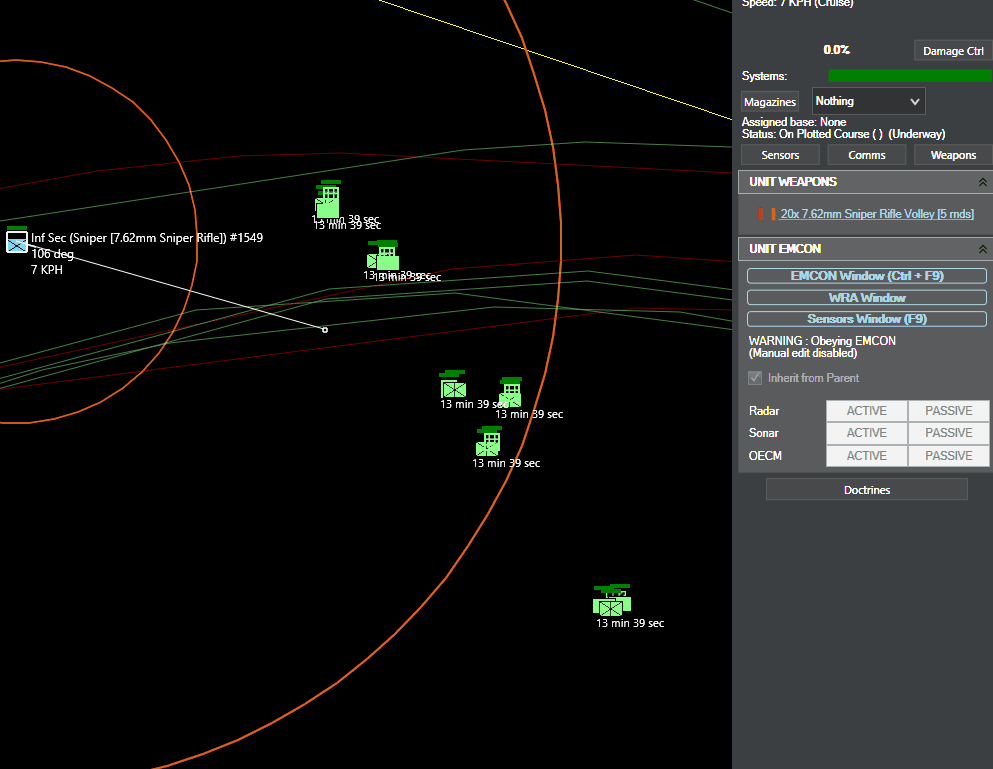Click the Damage Ctrl button
Screen dimensions: 993x769
coord(953,51)
